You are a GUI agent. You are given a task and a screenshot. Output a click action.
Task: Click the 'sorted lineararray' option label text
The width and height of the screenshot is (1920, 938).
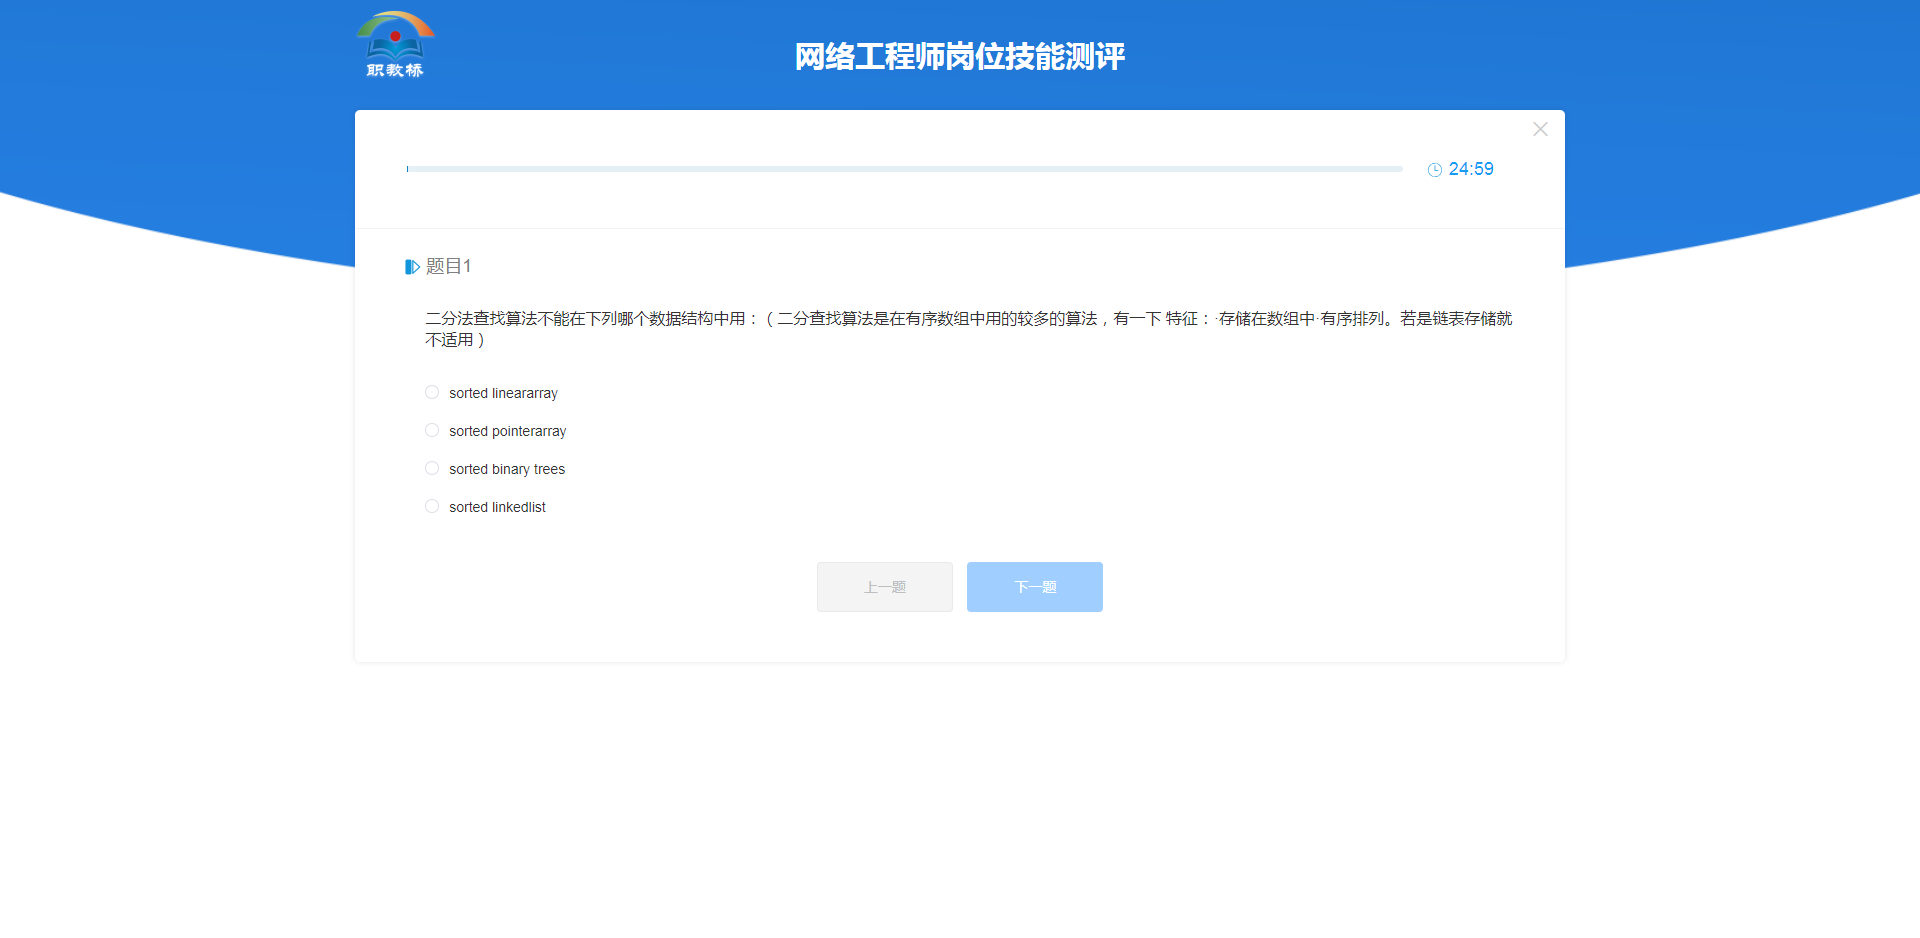click(x=503, y=394)
